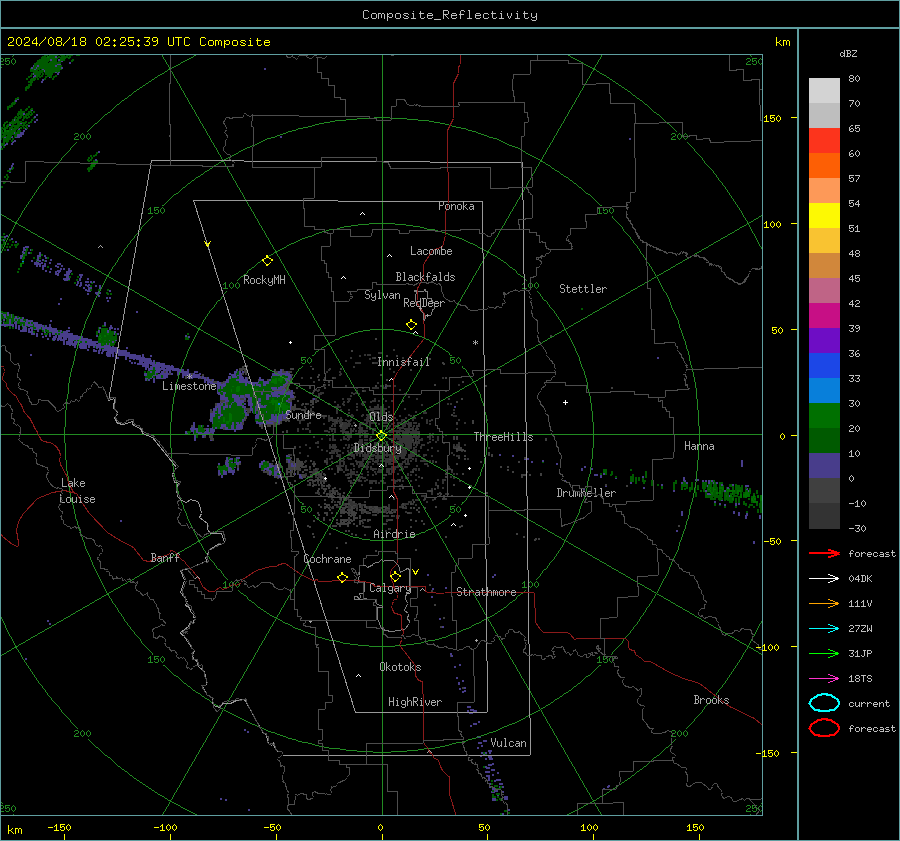Click the Didsbury city label

[378, 448]
